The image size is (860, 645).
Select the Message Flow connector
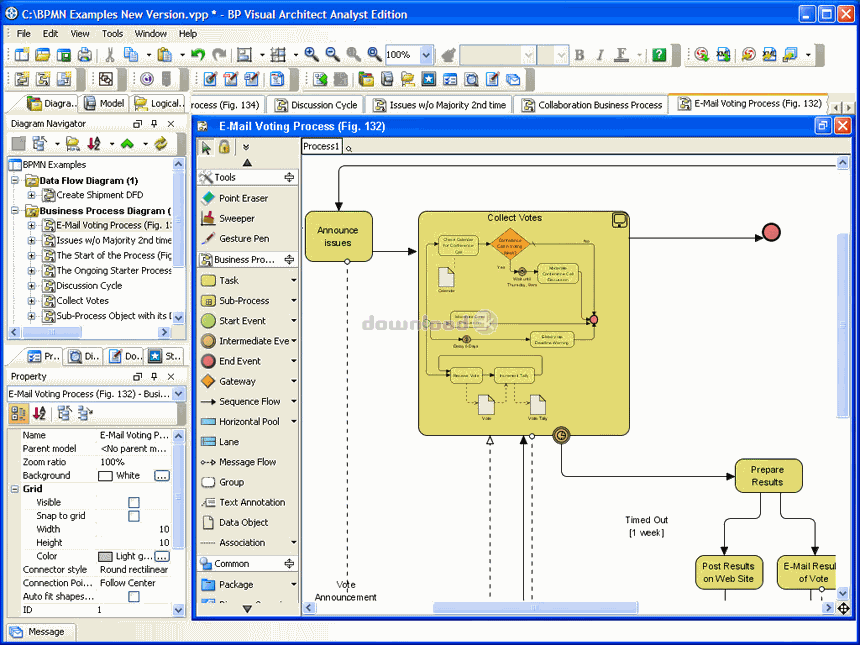tap(247, 462)
